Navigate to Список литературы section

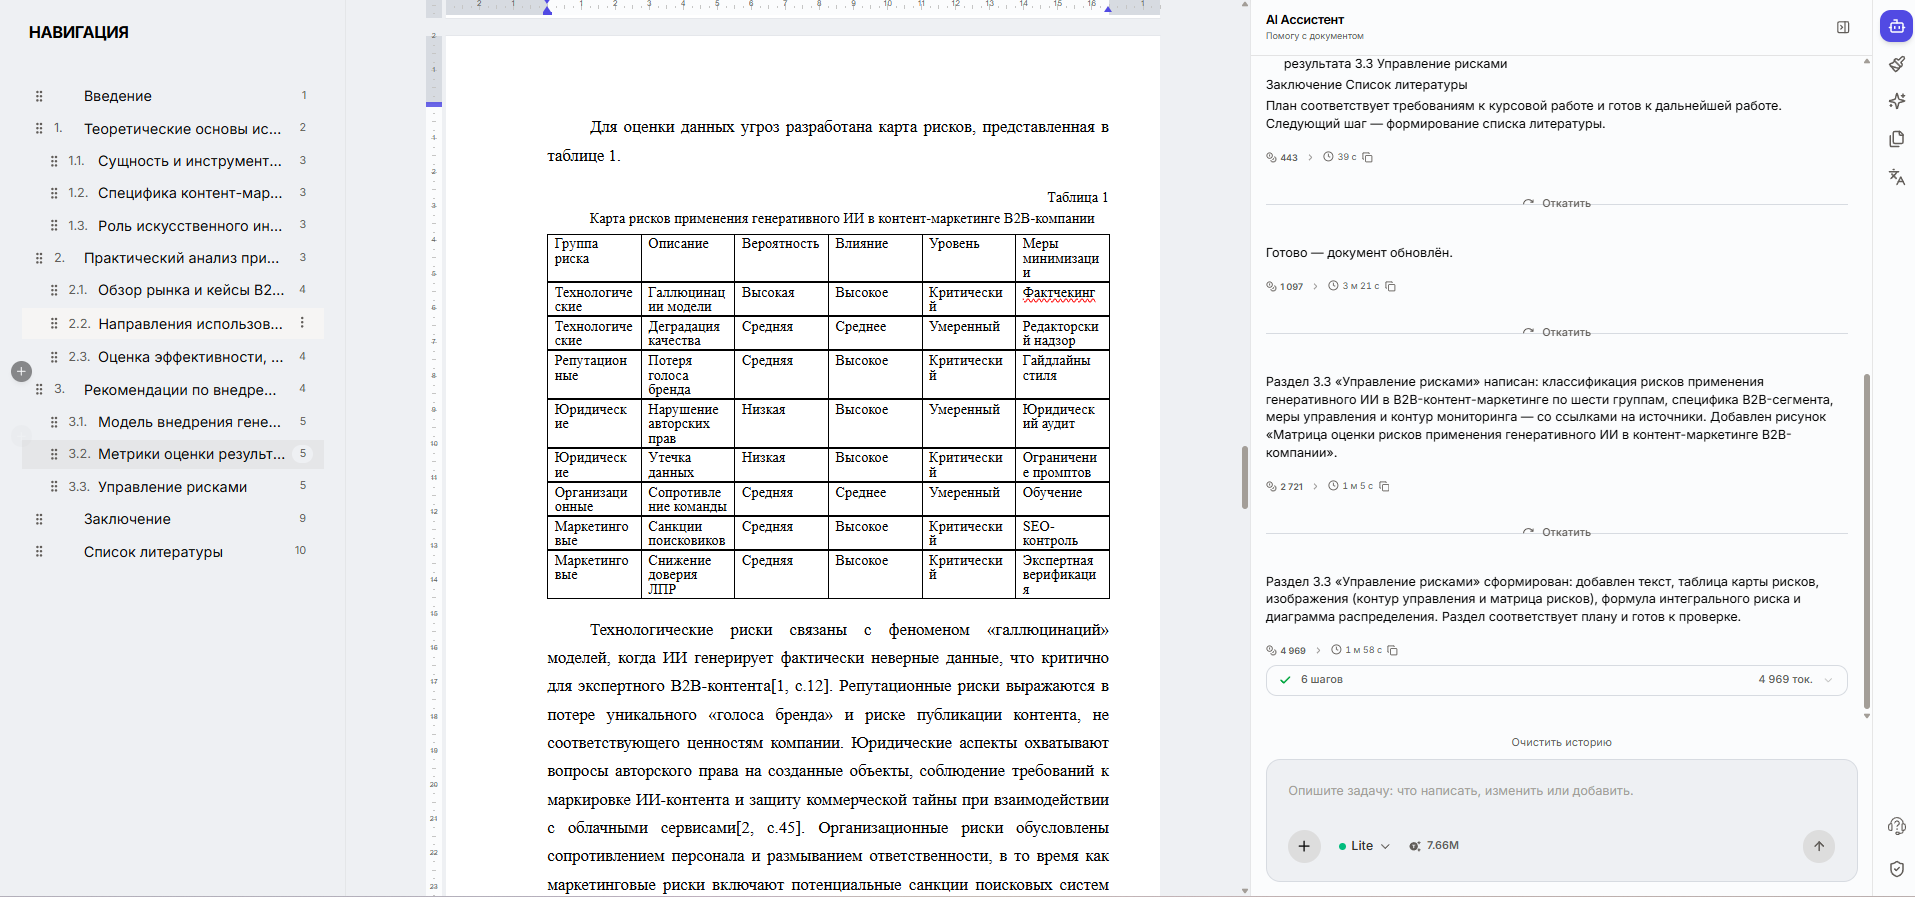tap(153, 552)
